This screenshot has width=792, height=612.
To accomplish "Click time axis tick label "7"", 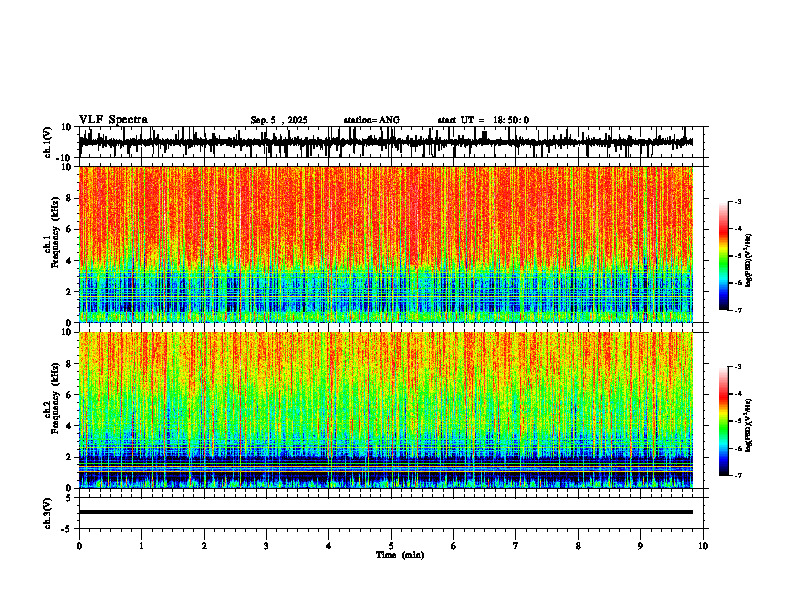I will click(x=516, y=546).
